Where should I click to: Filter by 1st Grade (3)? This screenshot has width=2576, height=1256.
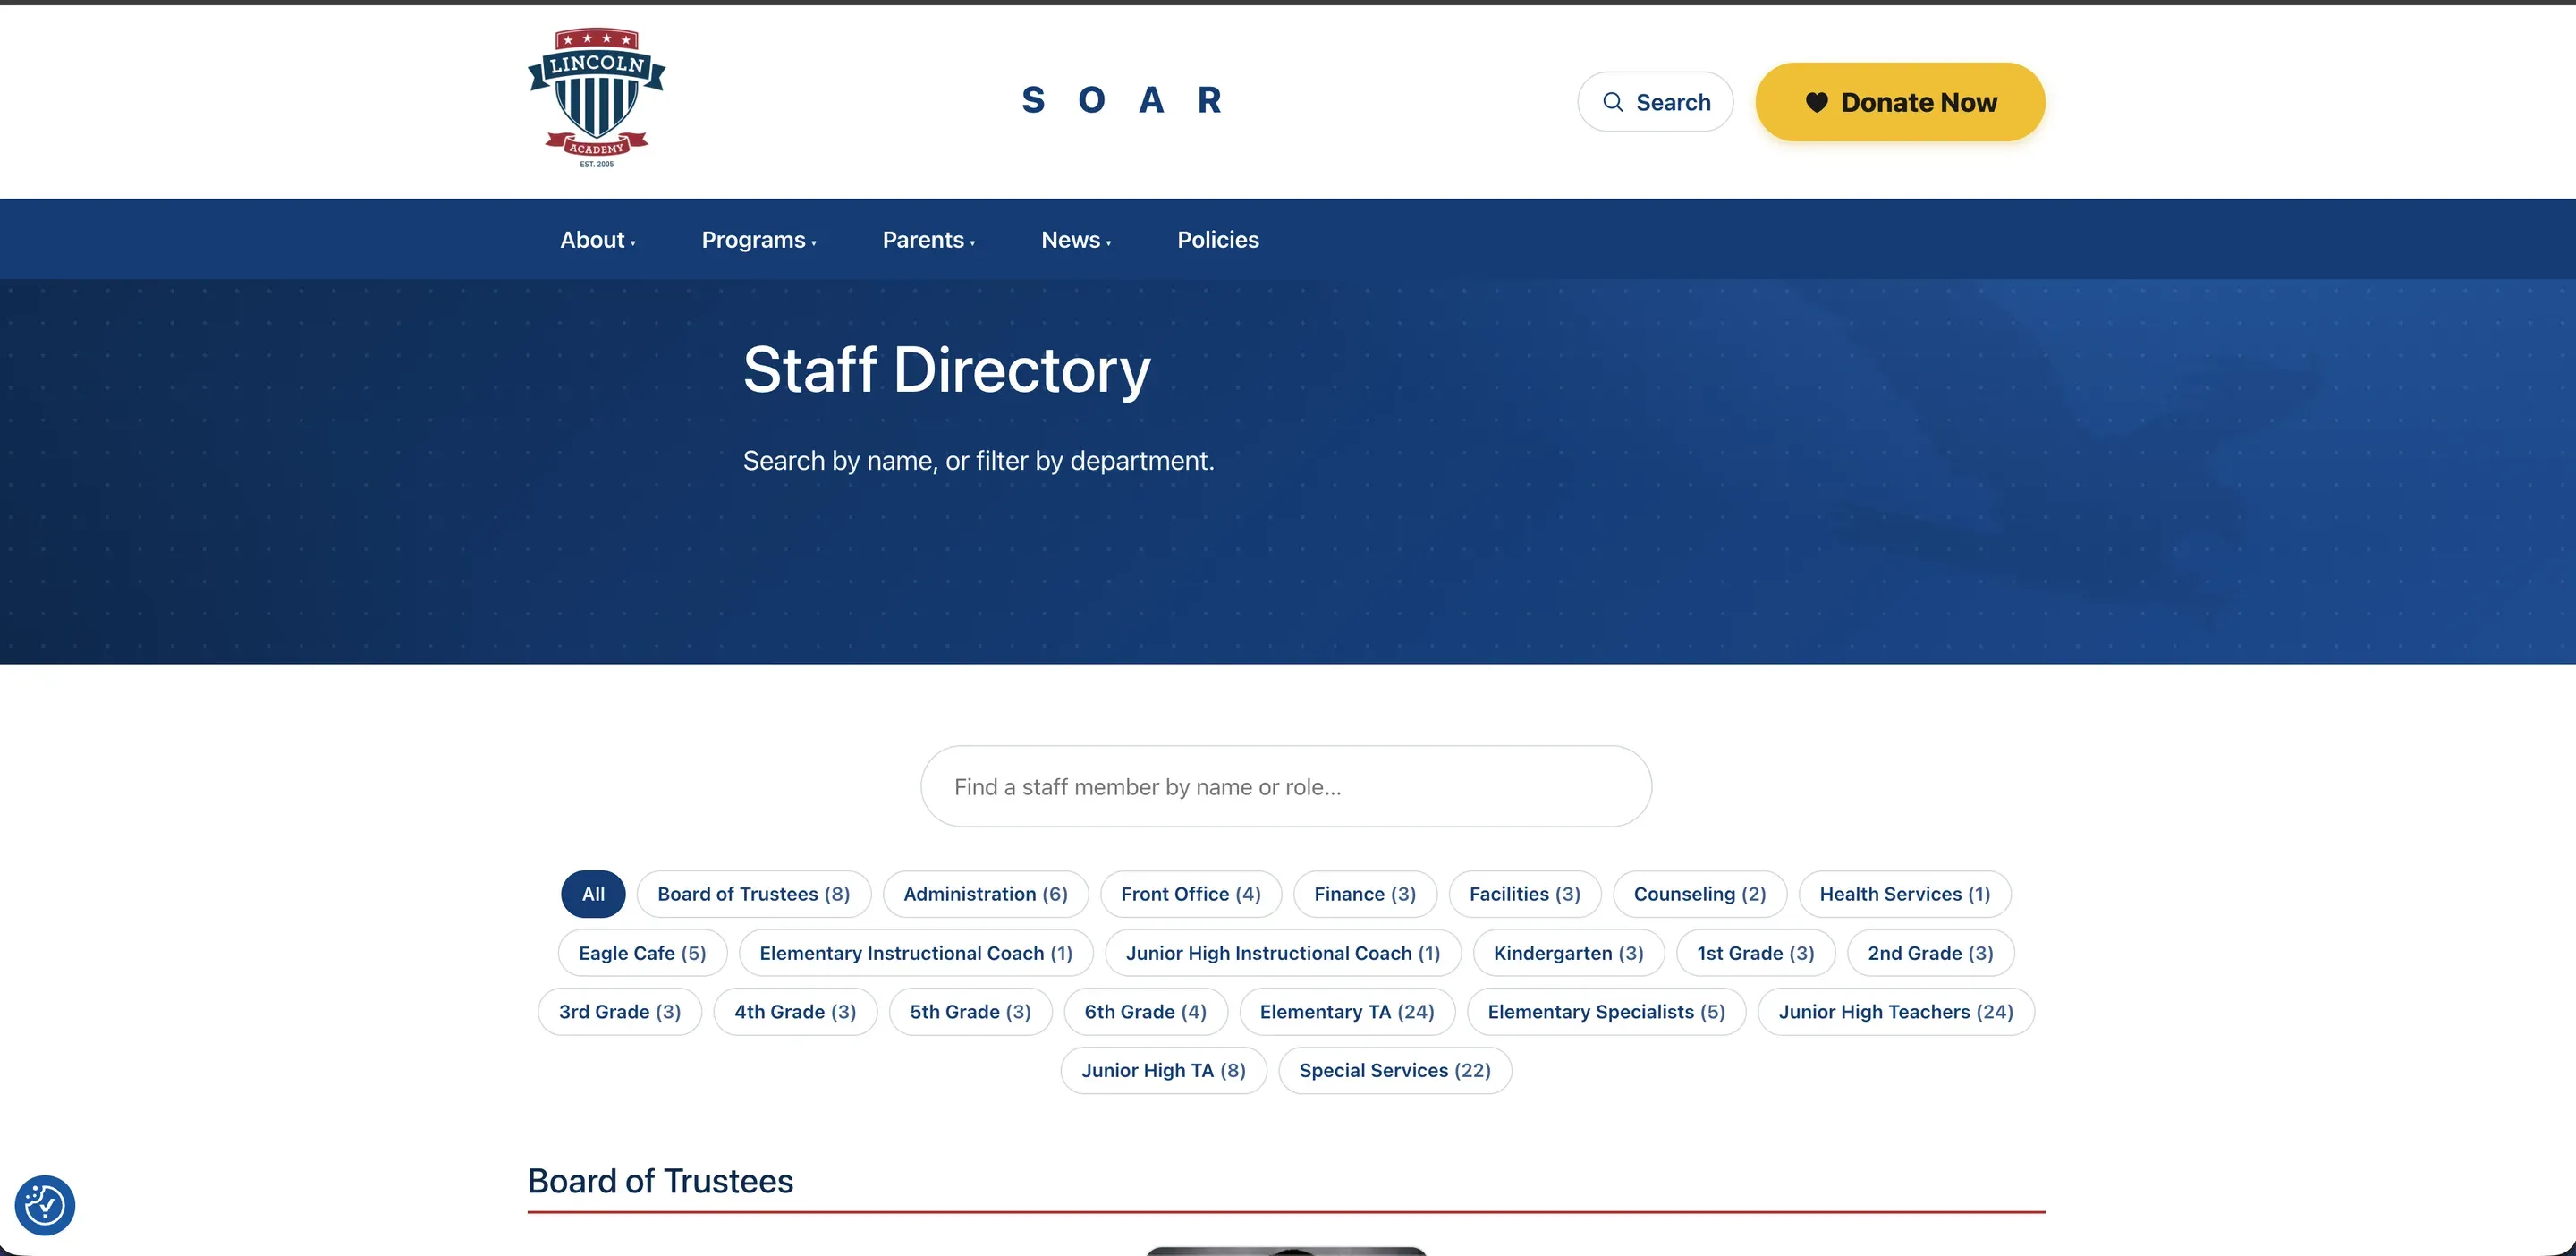tap(1756, 953)
